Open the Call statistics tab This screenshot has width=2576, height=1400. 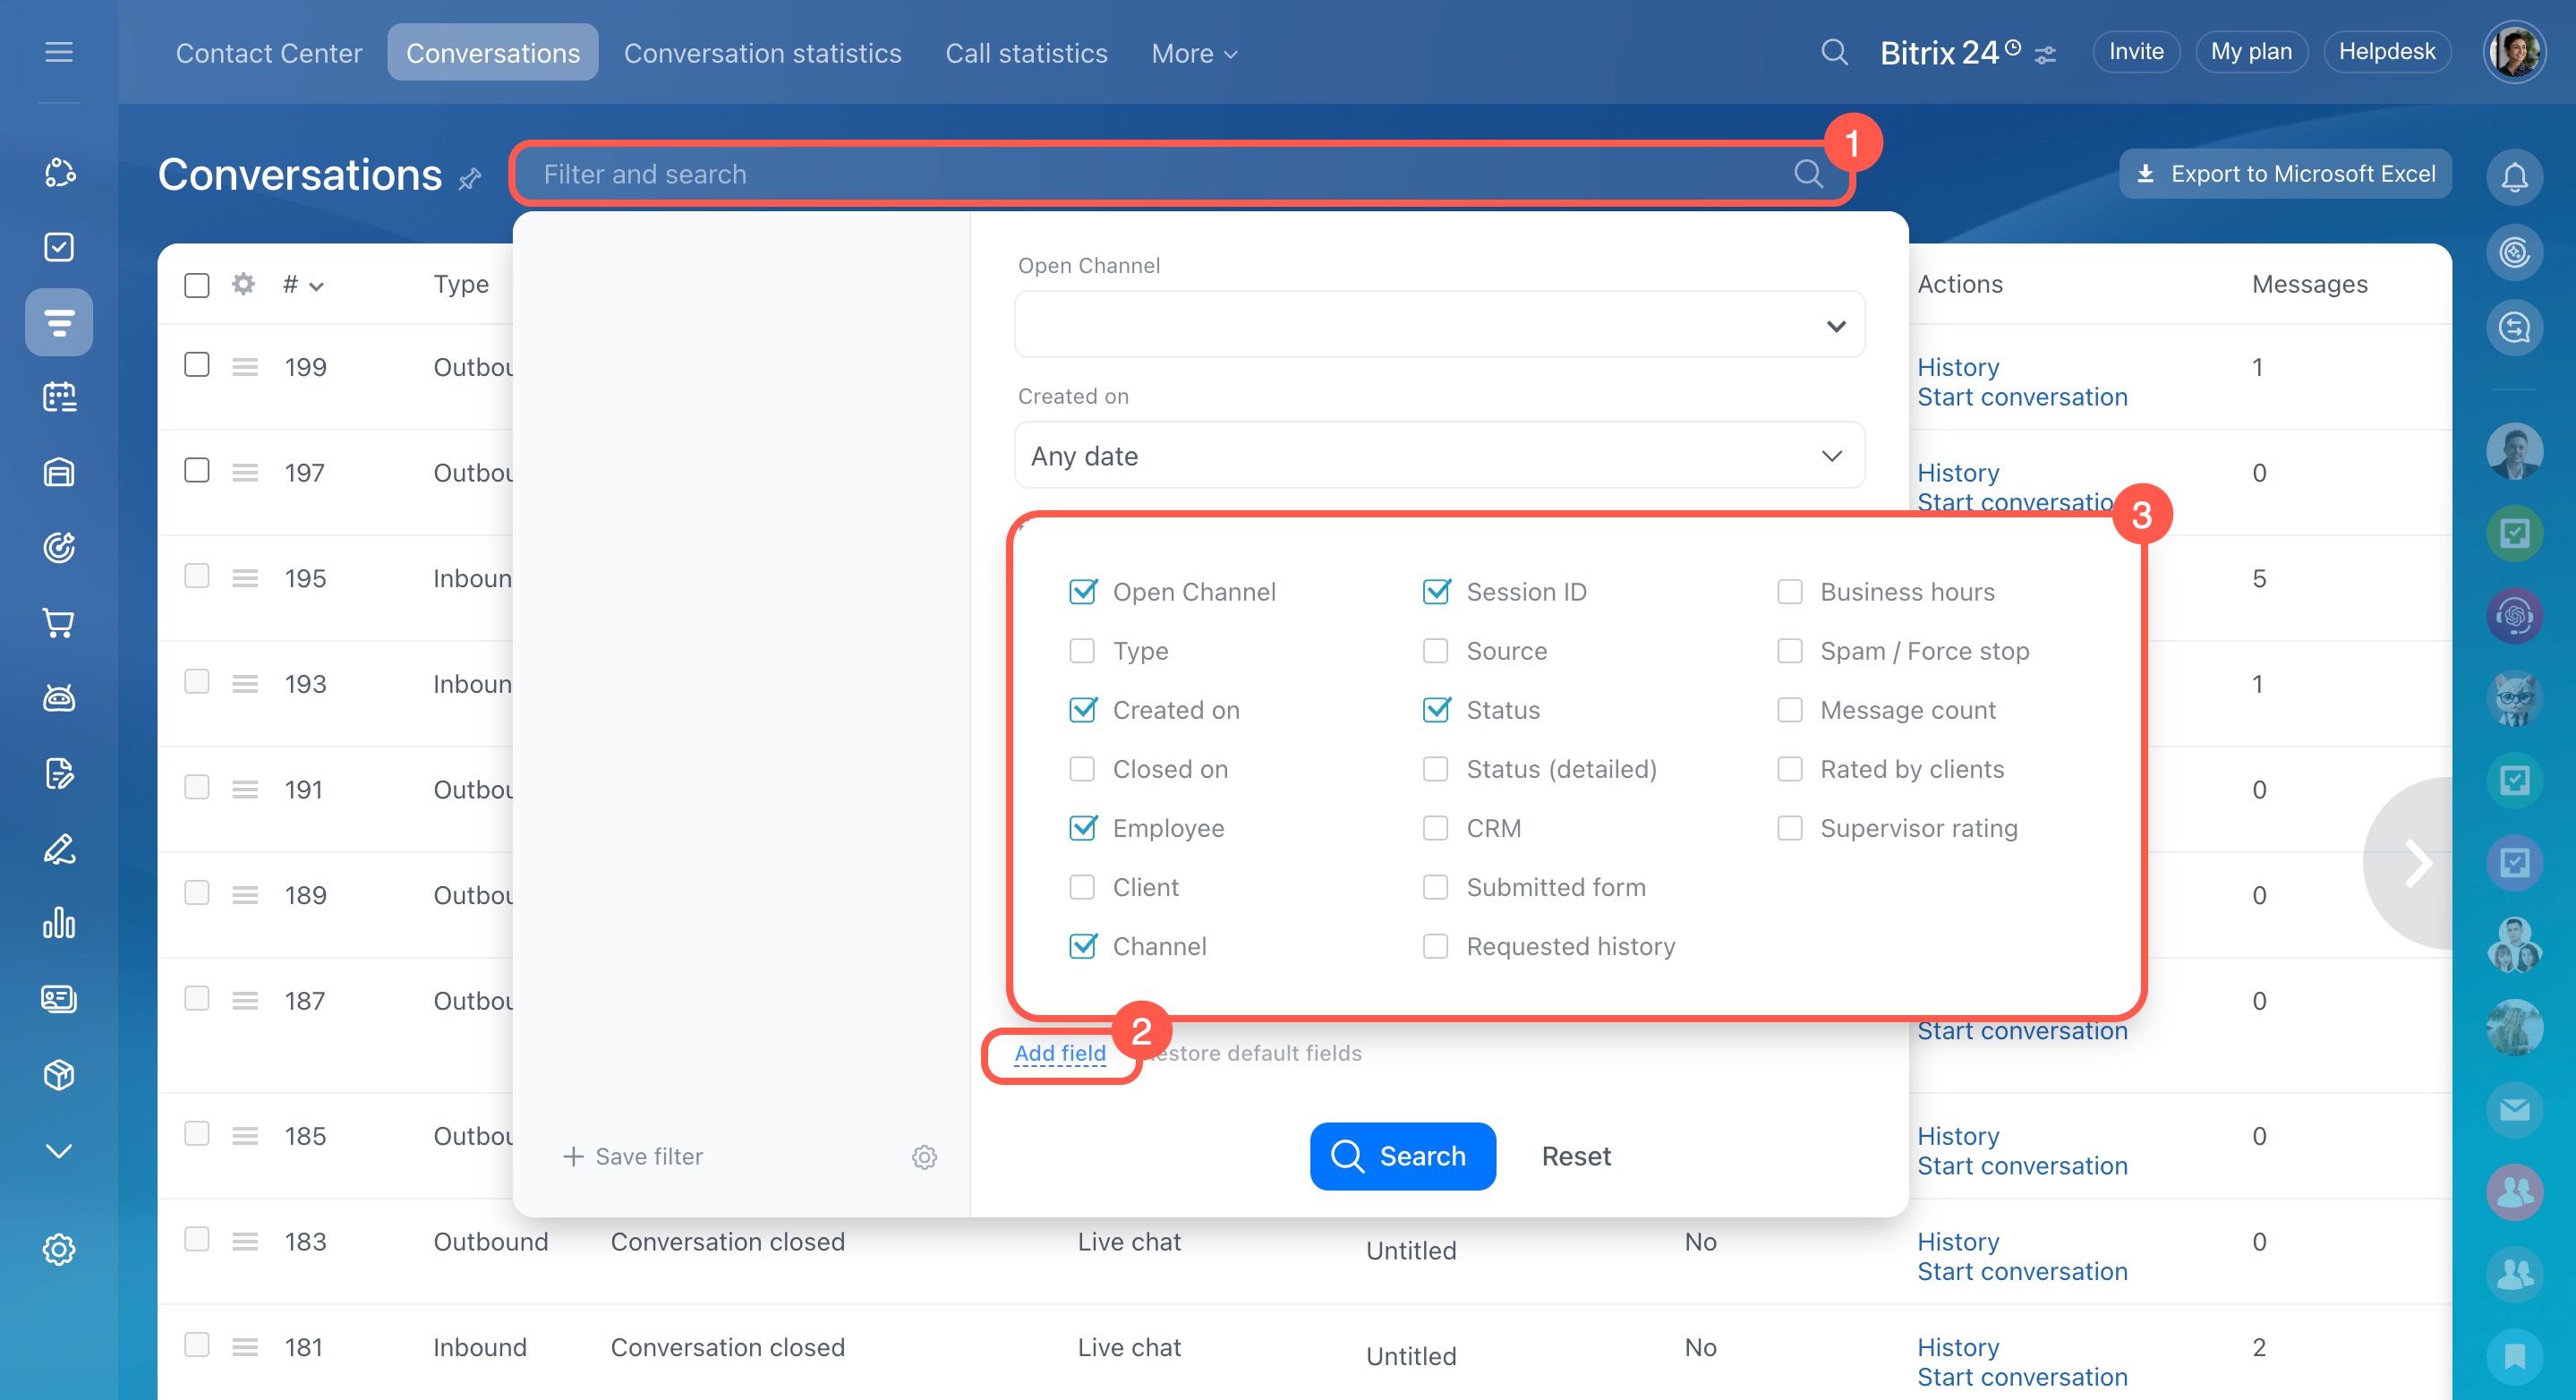pos(1026,53)
